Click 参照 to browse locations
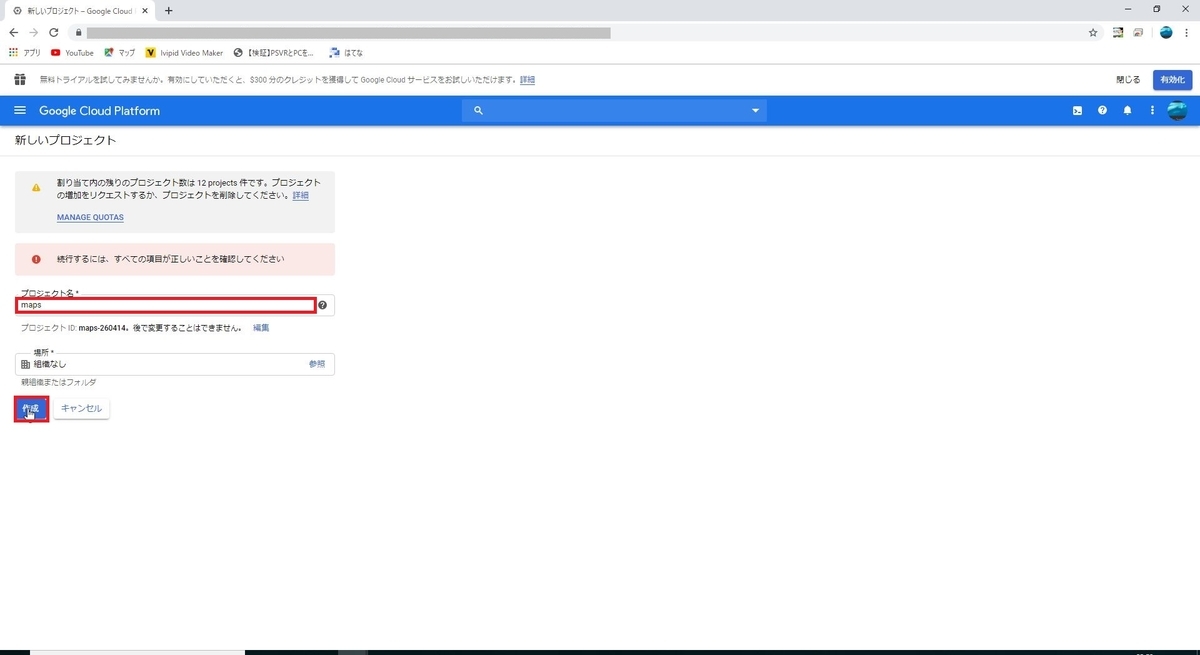The width and height of the screenshot is (1200, 655). [x=317, y=364]
